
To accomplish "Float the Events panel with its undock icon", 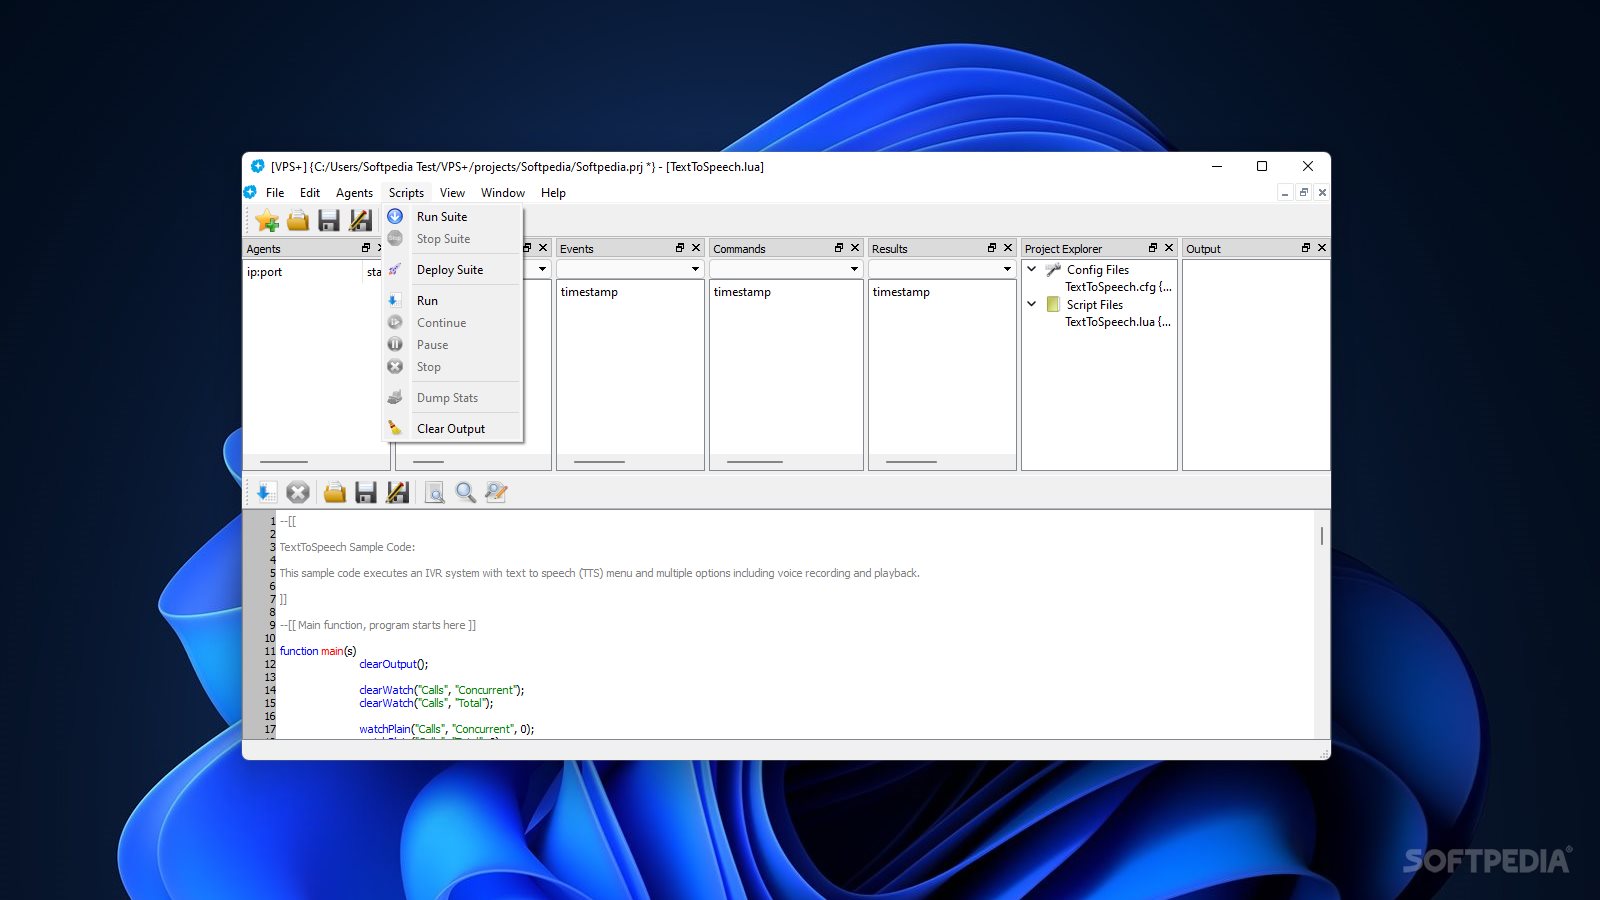I will pos(680,248).
